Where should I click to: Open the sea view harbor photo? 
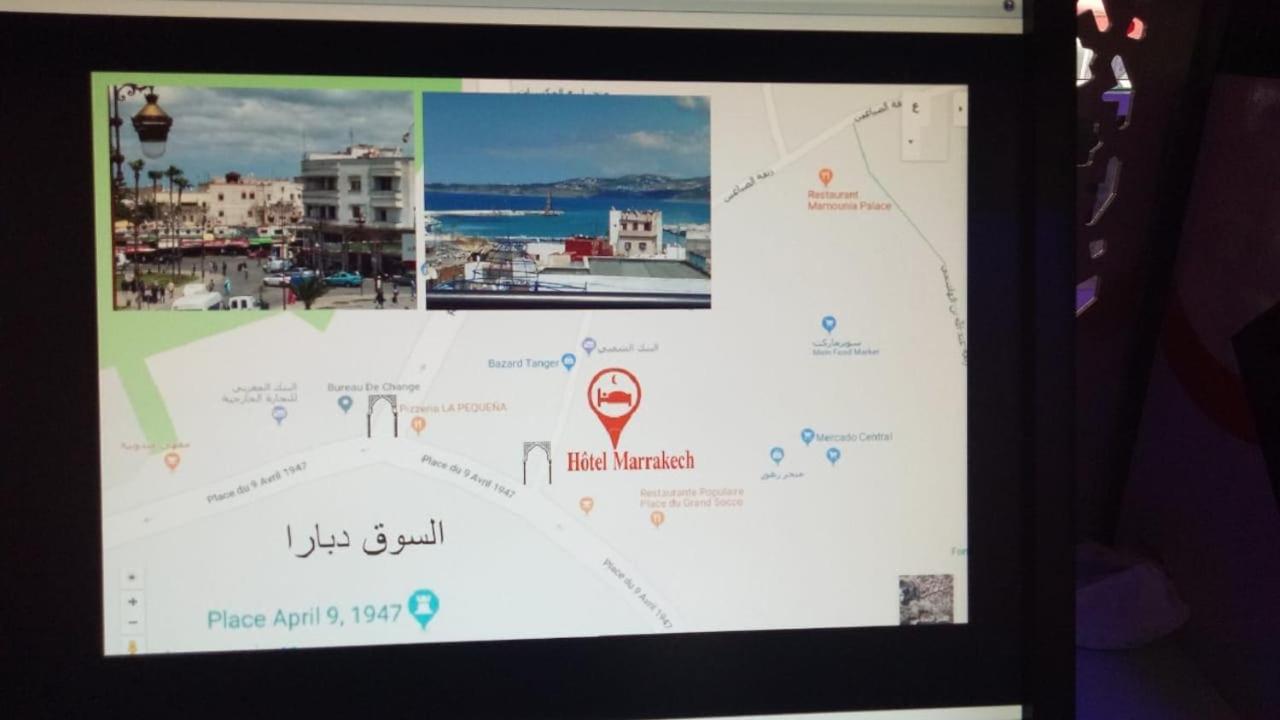click(566, 200)
